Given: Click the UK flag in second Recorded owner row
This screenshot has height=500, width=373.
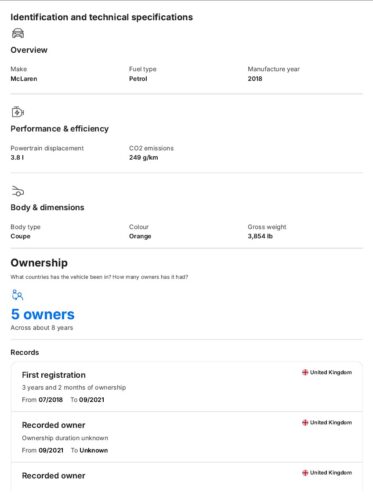Looking at the screenshot, I should coord(305,423).
